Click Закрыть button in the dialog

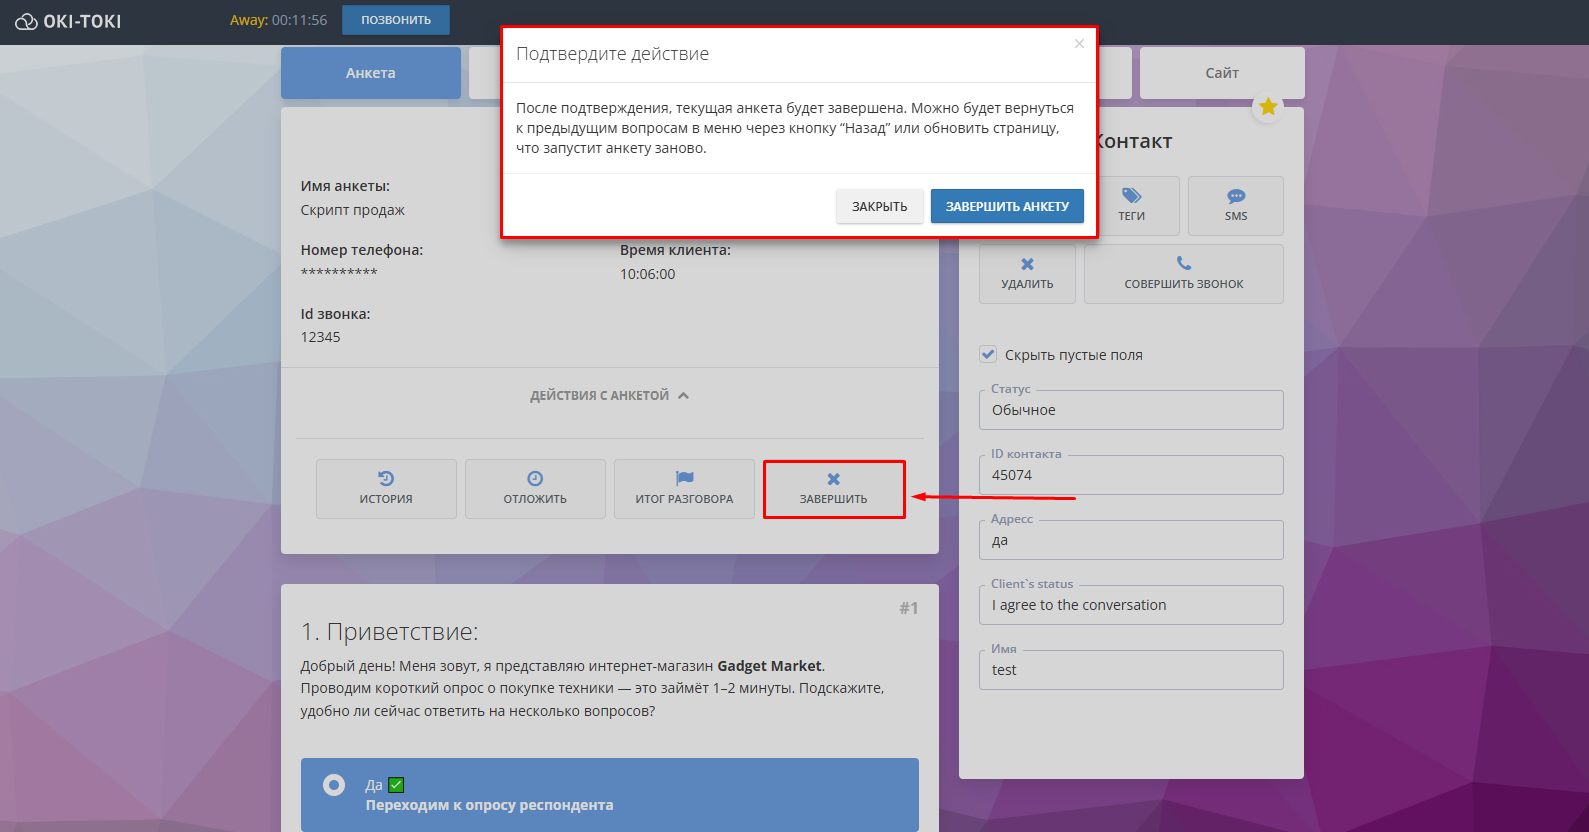[879, 207]
